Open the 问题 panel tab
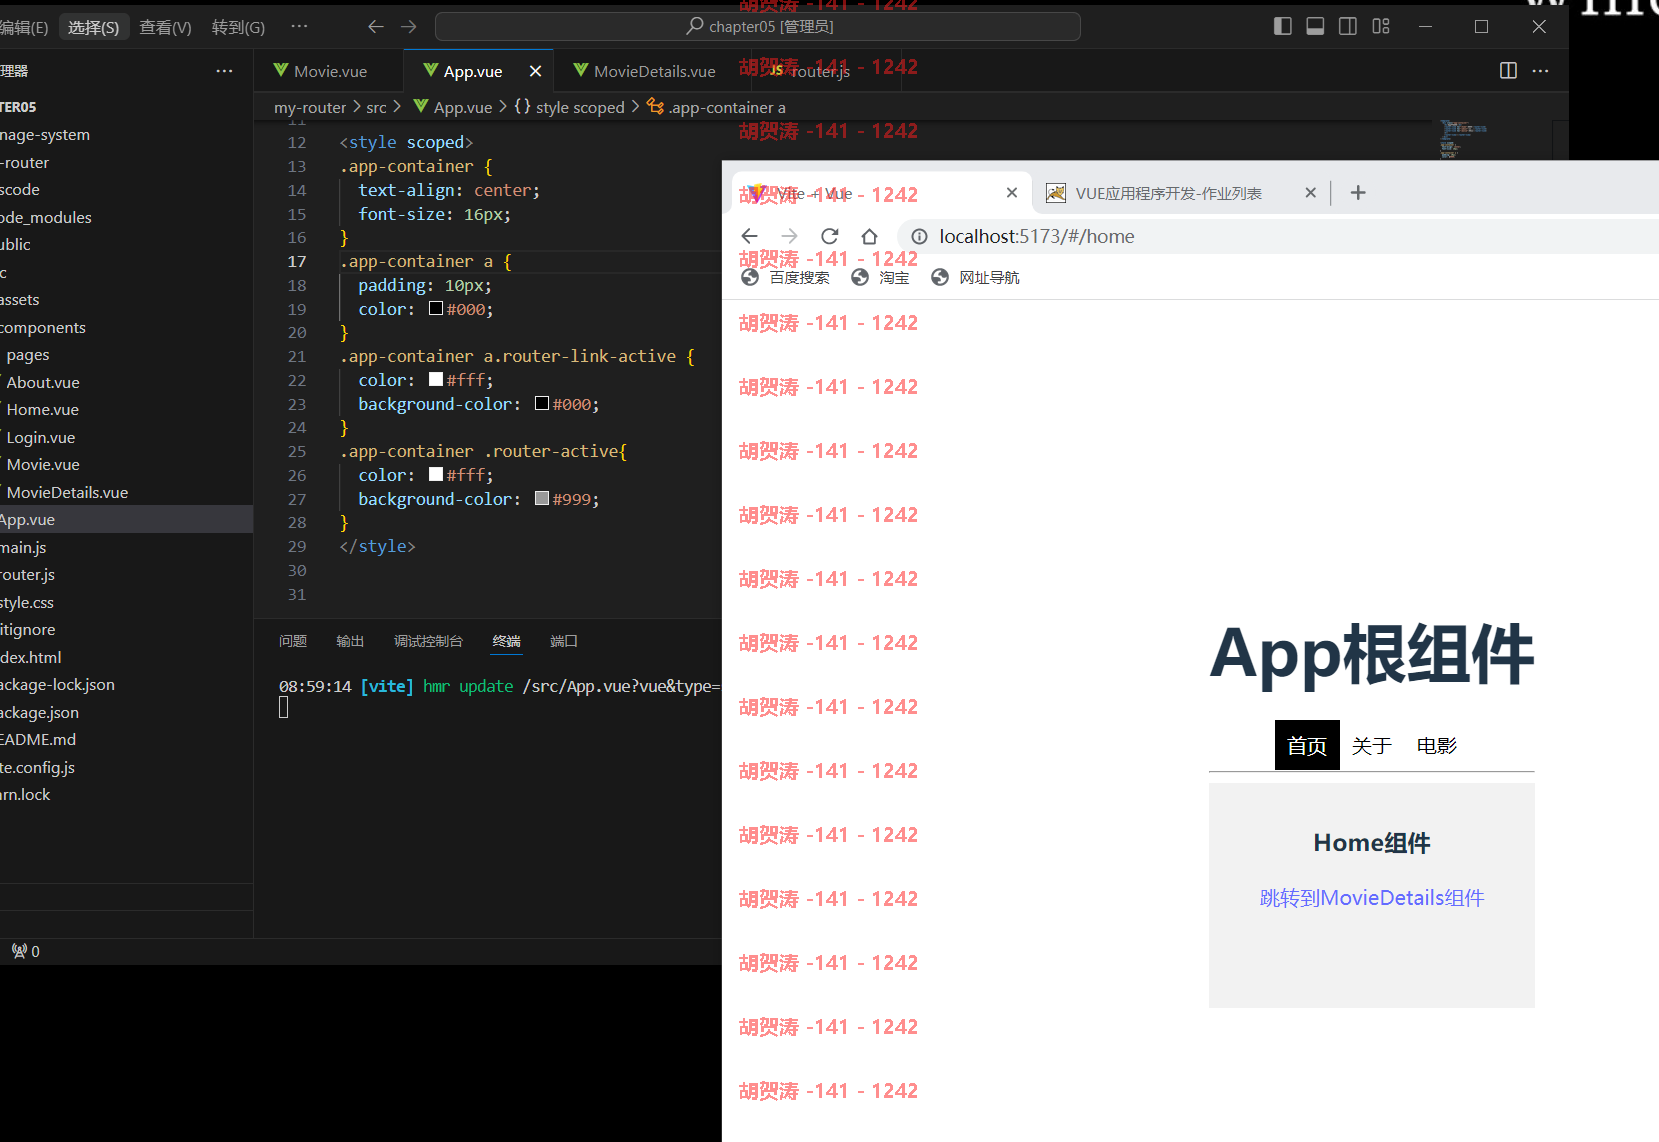1659x1142 pixels. 293,641
